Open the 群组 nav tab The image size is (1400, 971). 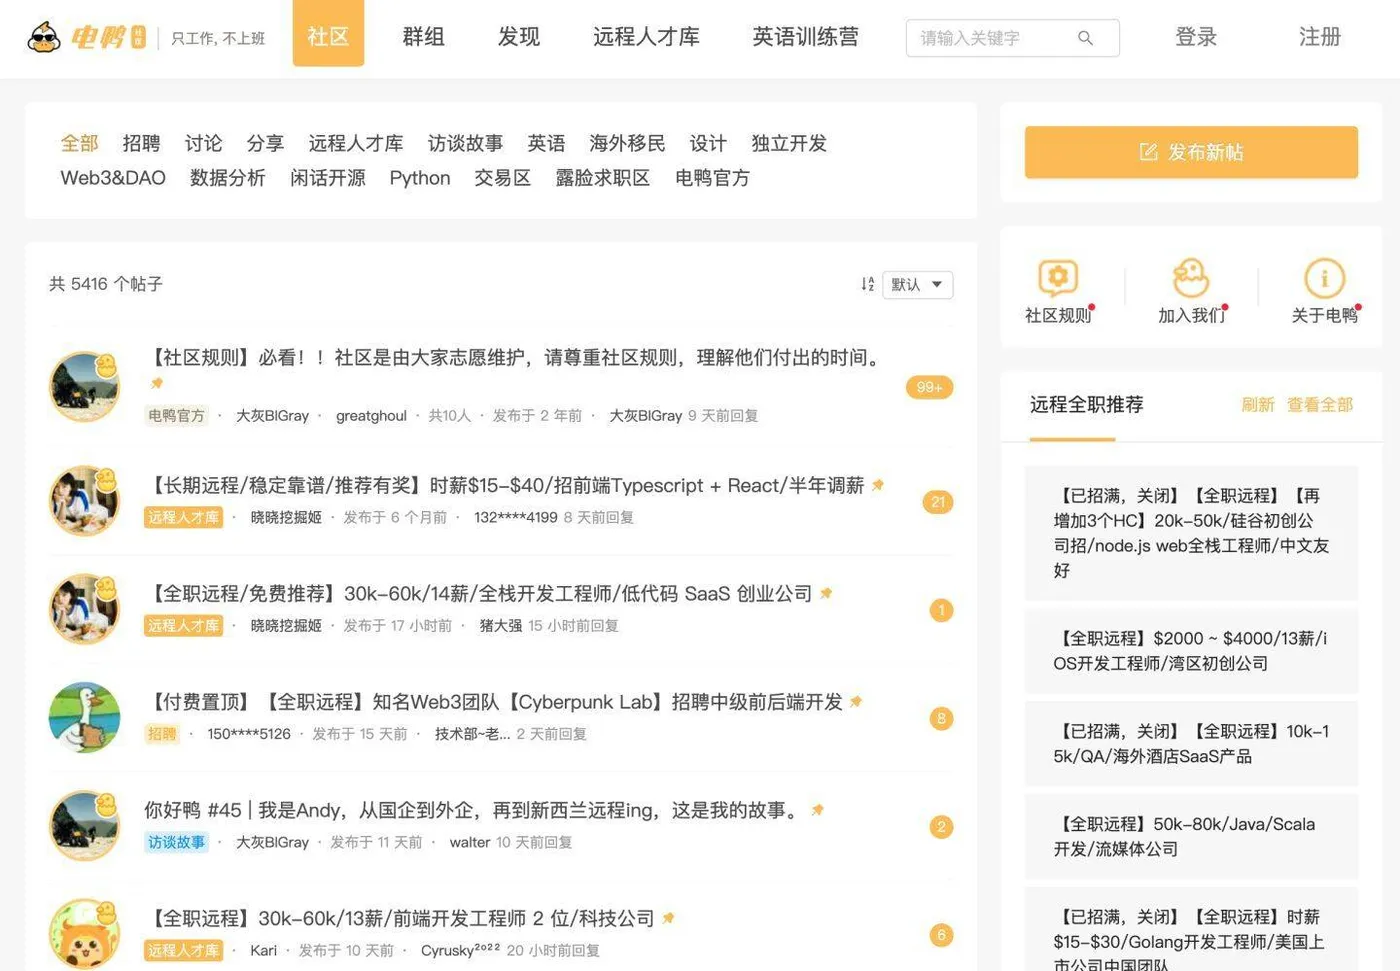[423, 37]
